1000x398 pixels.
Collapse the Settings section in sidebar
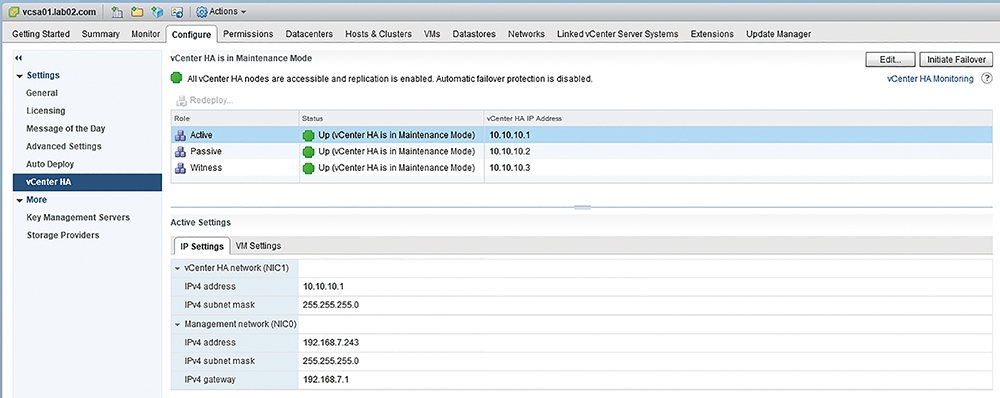tap(20, 76)
